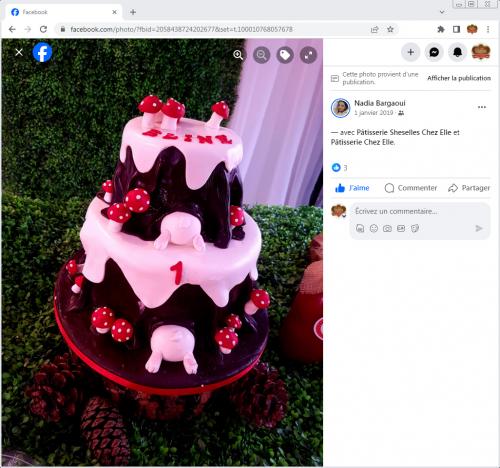Send the comment with arrow icon

tap(479, 228)
